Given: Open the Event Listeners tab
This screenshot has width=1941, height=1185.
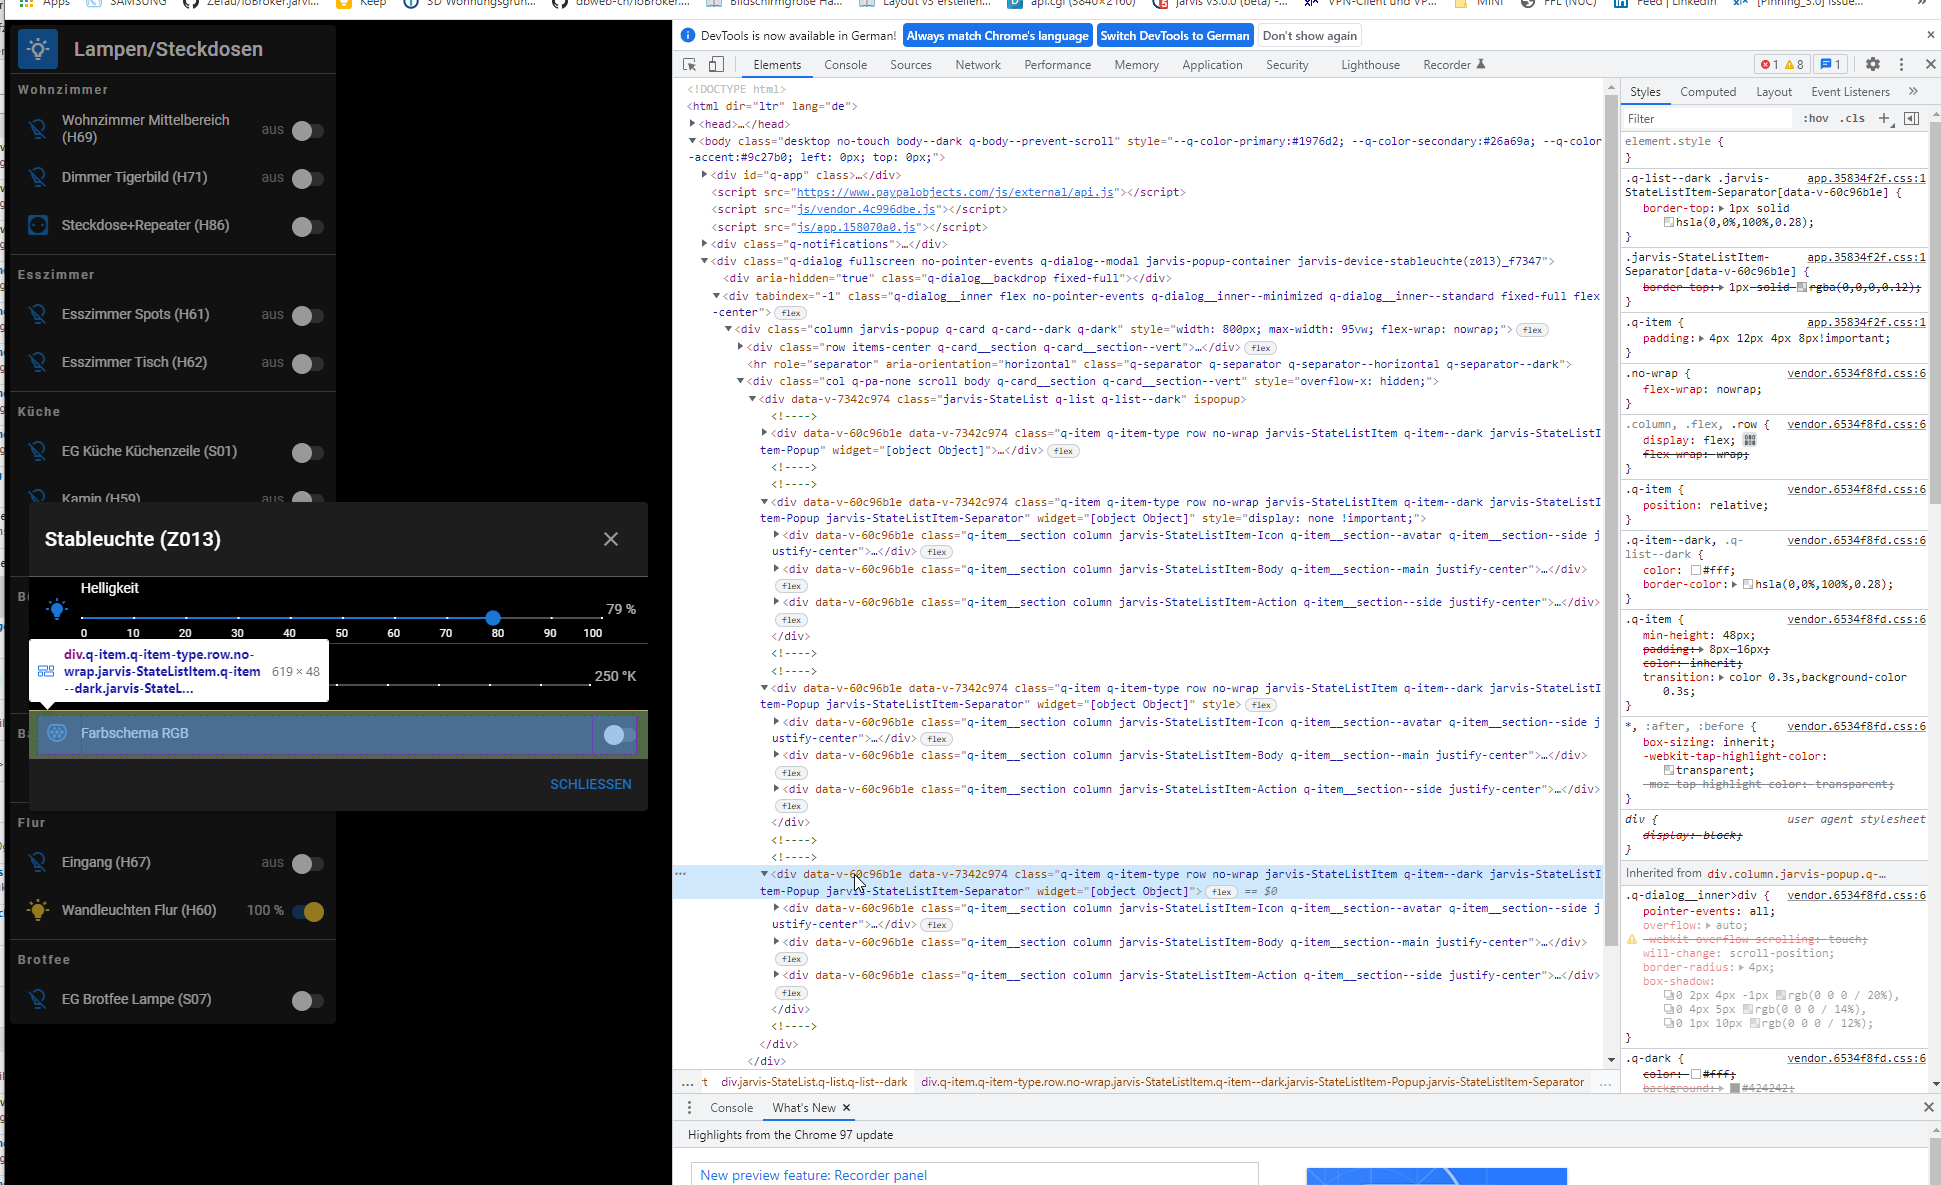Looking at the screenshot, I should pos(1850,92).
